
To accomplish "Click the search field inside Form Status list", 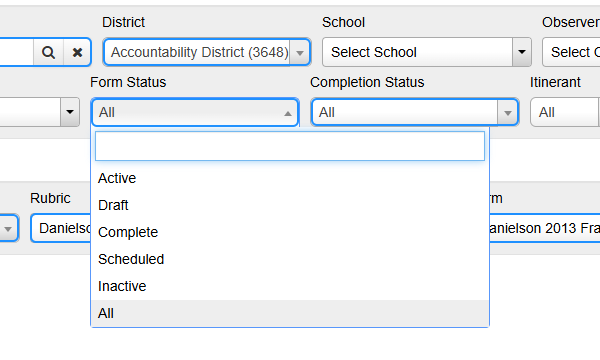I will click(x=290, y=146).
